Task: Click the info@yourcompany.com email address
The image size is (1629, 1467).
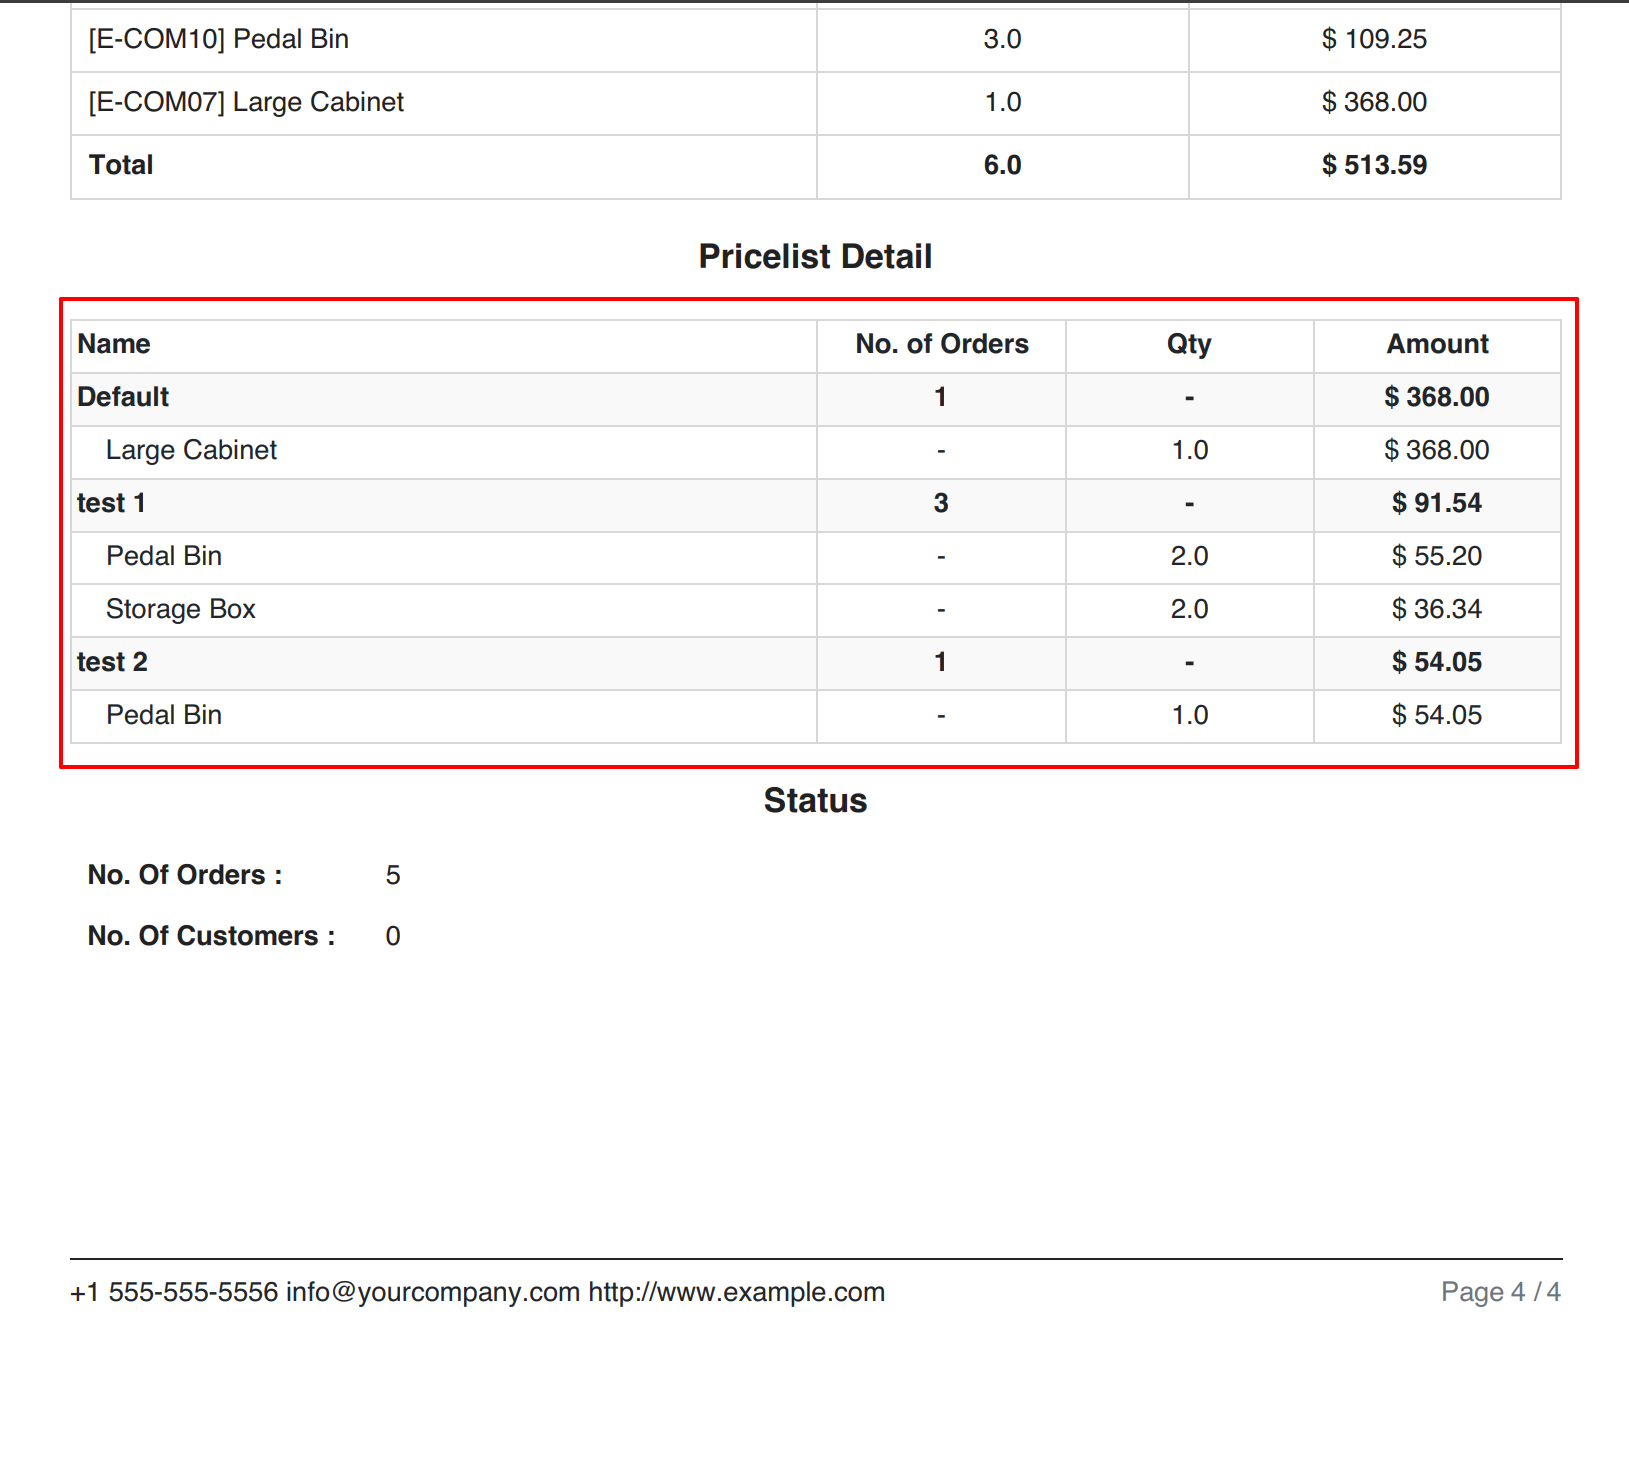Action: coord(433,1292)
